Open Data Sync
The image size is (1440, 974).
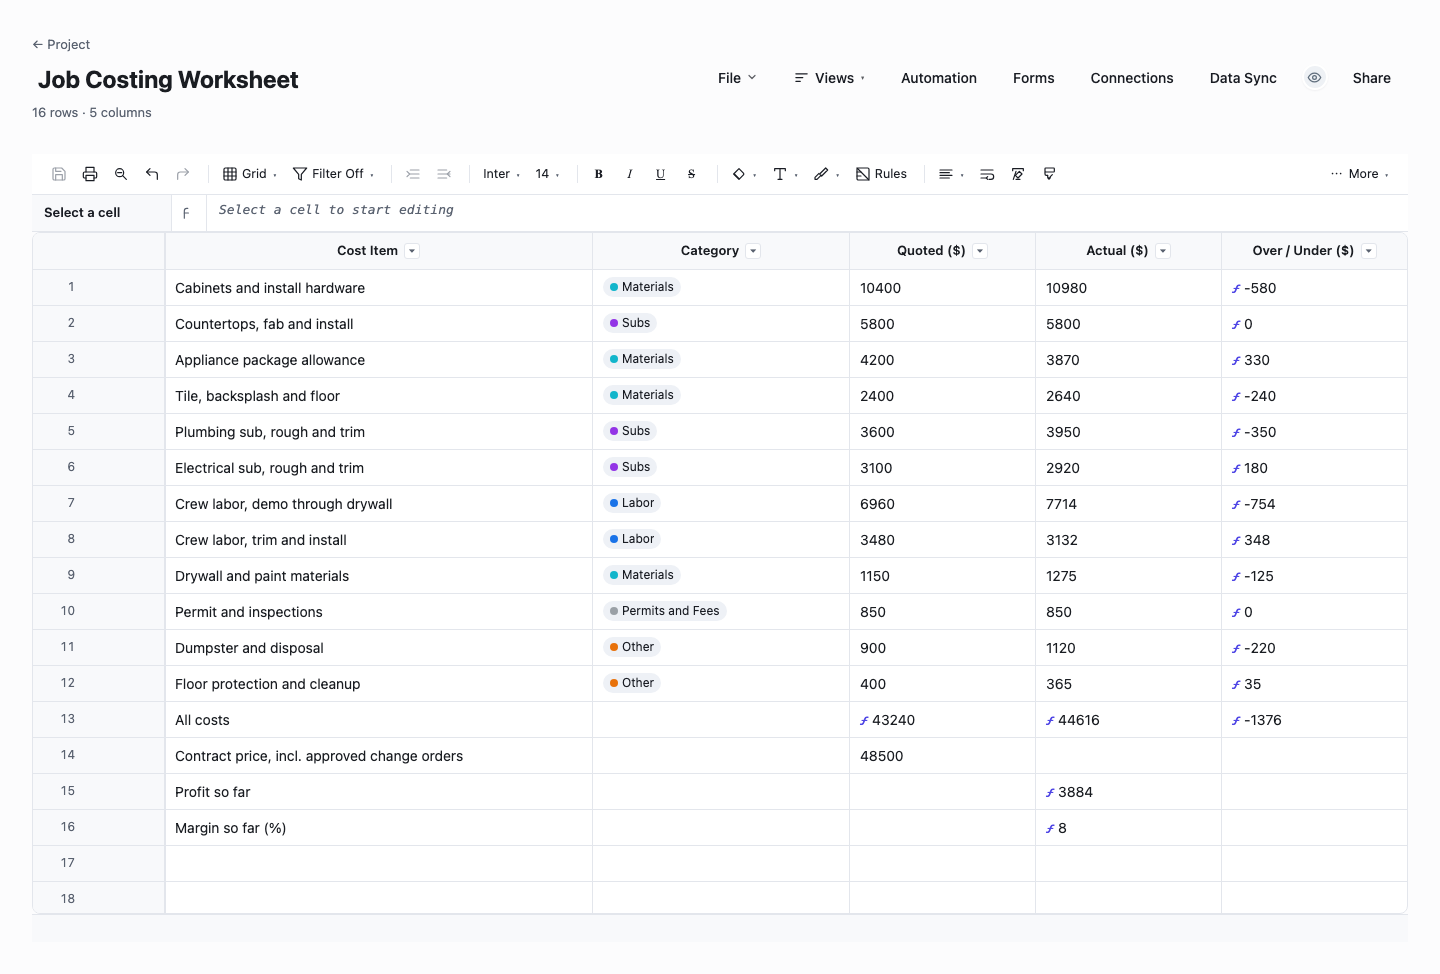click(x=1243, y=78)
